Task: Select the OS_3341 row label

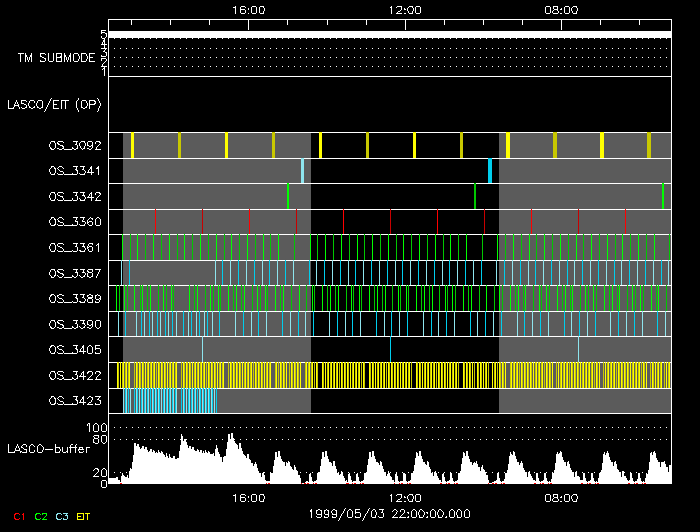Action: 74,171
